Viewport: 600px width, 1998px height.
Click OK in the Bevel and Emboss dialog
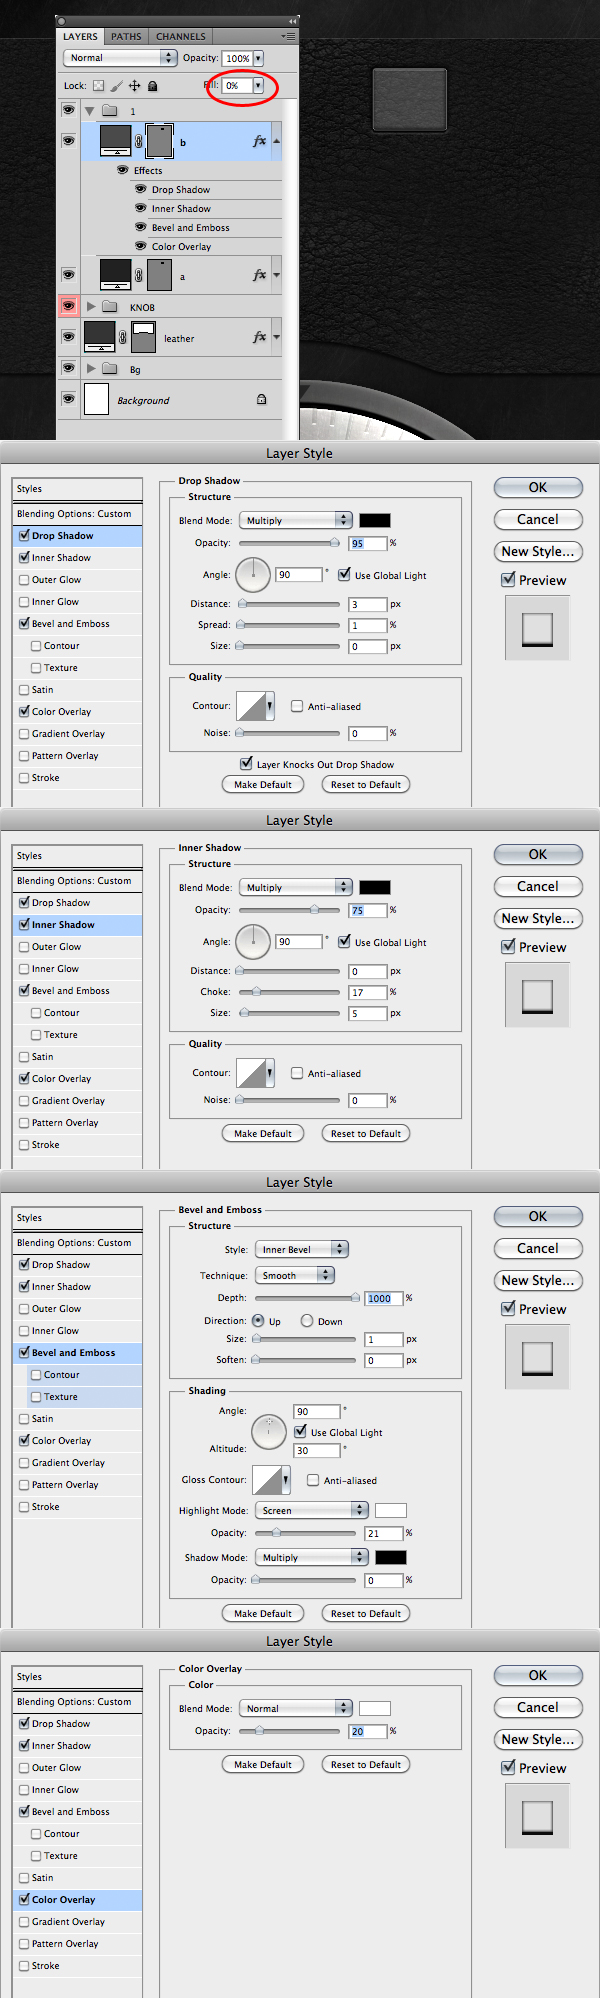pyautogui.click(x=538, y=1216)
